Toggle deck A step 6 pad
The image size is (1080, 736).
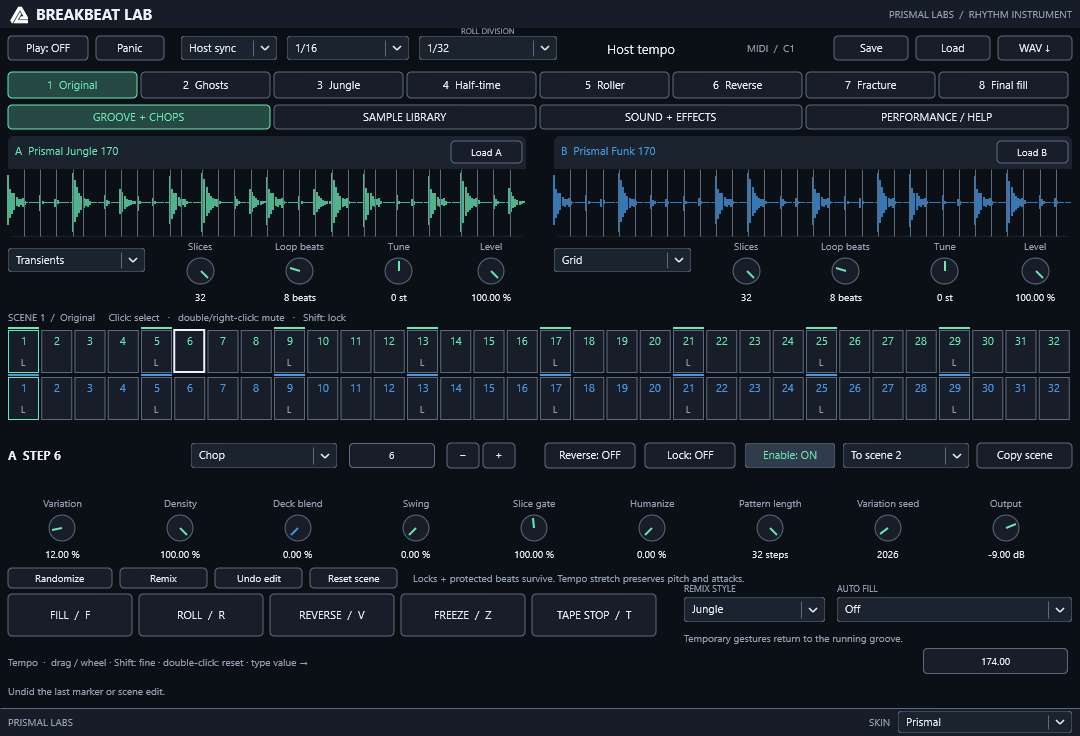click(x=189, y=351)
